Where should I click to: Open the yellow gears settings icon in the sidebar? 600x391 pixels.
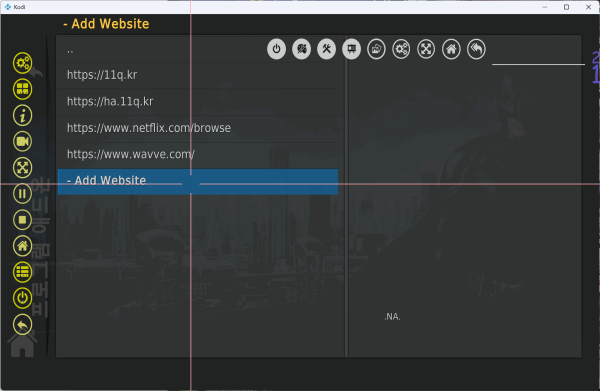pos(23,63)
